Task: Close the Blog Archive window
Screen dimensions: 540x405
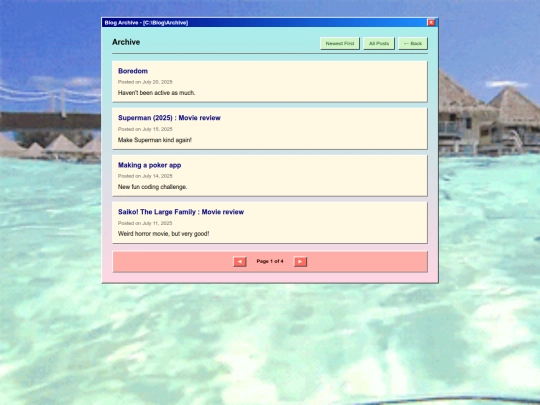Action: (x=431, y=22)
